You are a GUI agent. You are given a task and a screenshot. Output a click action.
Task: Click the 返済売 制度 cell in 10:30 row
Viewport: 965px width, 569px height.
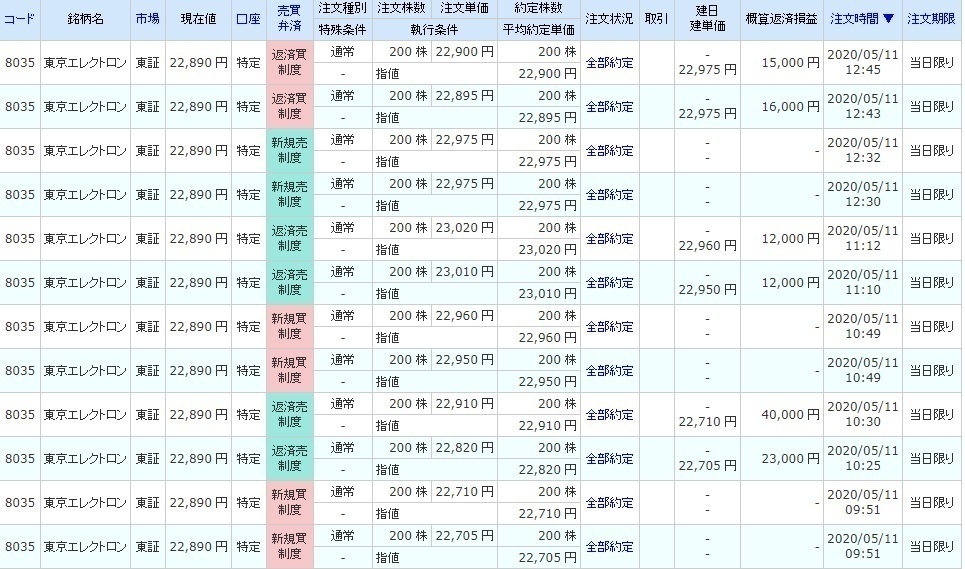click(x=289, y=415)
